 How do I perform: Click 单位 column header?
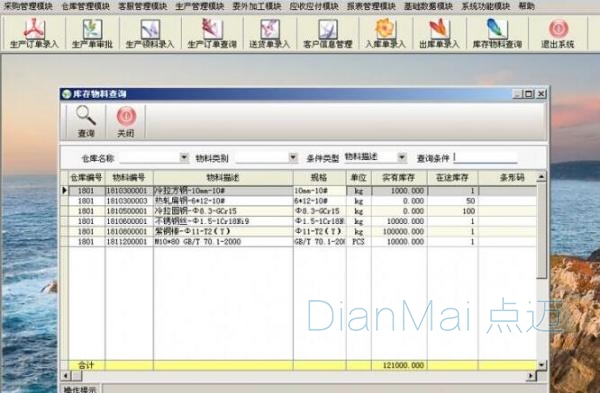click(359, 178)
